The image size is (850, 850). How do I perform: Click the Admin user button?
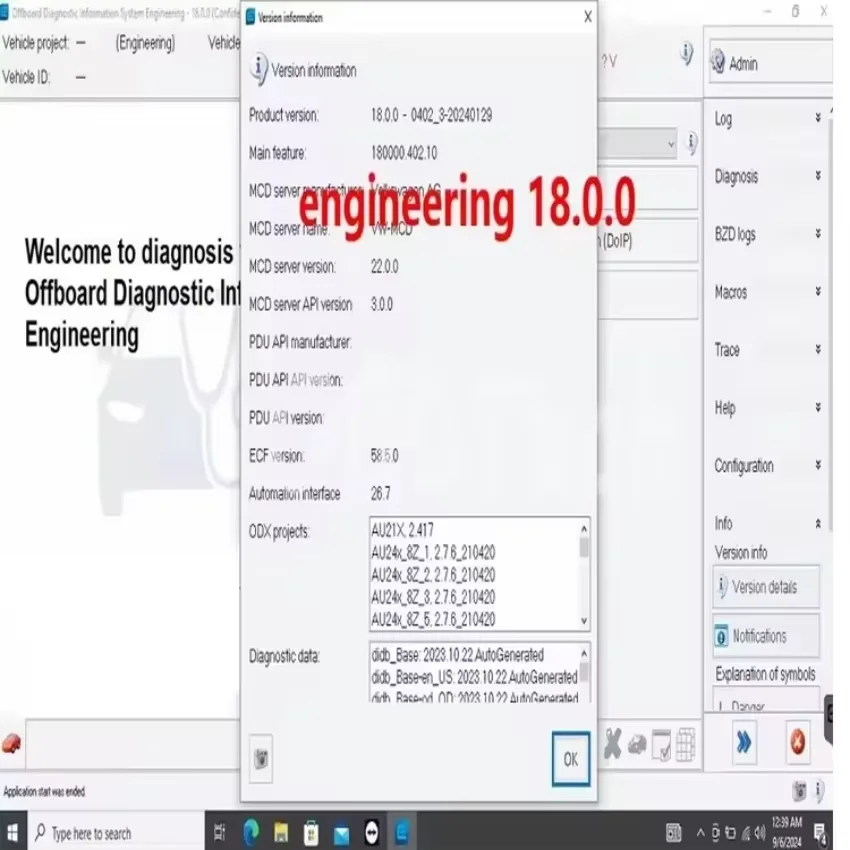[x=770, y=63]
